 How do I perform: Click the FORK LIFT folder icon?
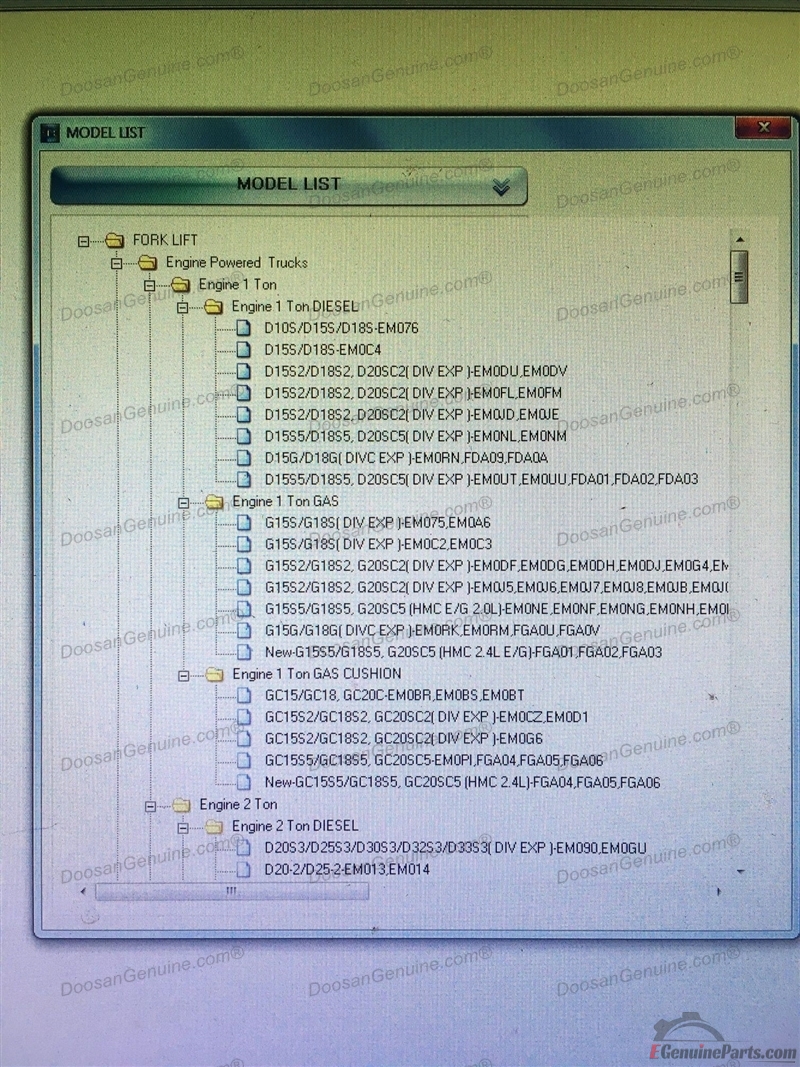[114, 240]
